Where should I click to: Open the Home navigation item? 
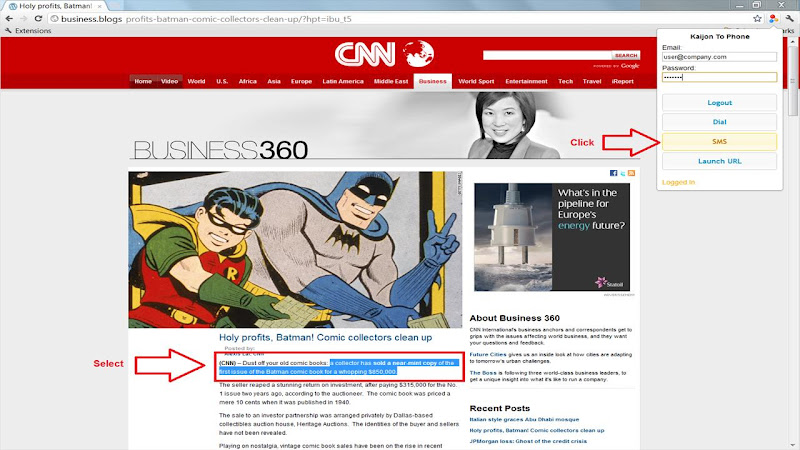pos(143,81)
